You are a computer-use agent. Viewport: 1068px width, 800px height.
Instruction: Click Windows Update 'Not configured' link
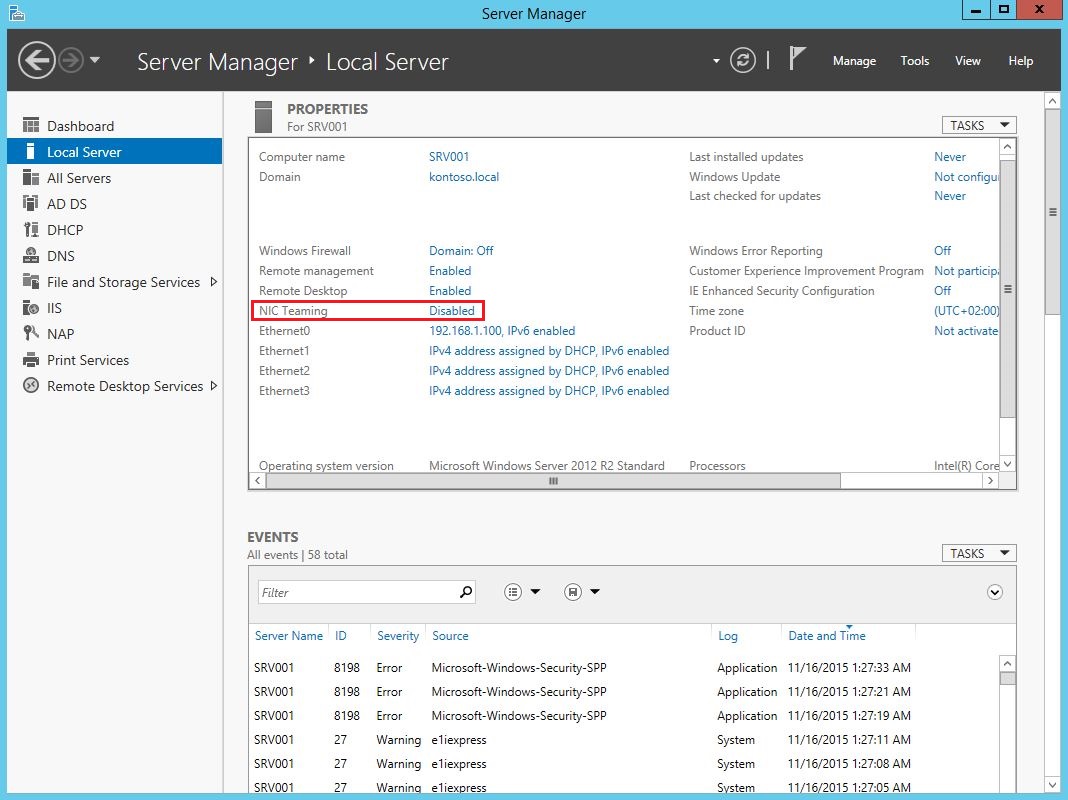pos(967,176)
